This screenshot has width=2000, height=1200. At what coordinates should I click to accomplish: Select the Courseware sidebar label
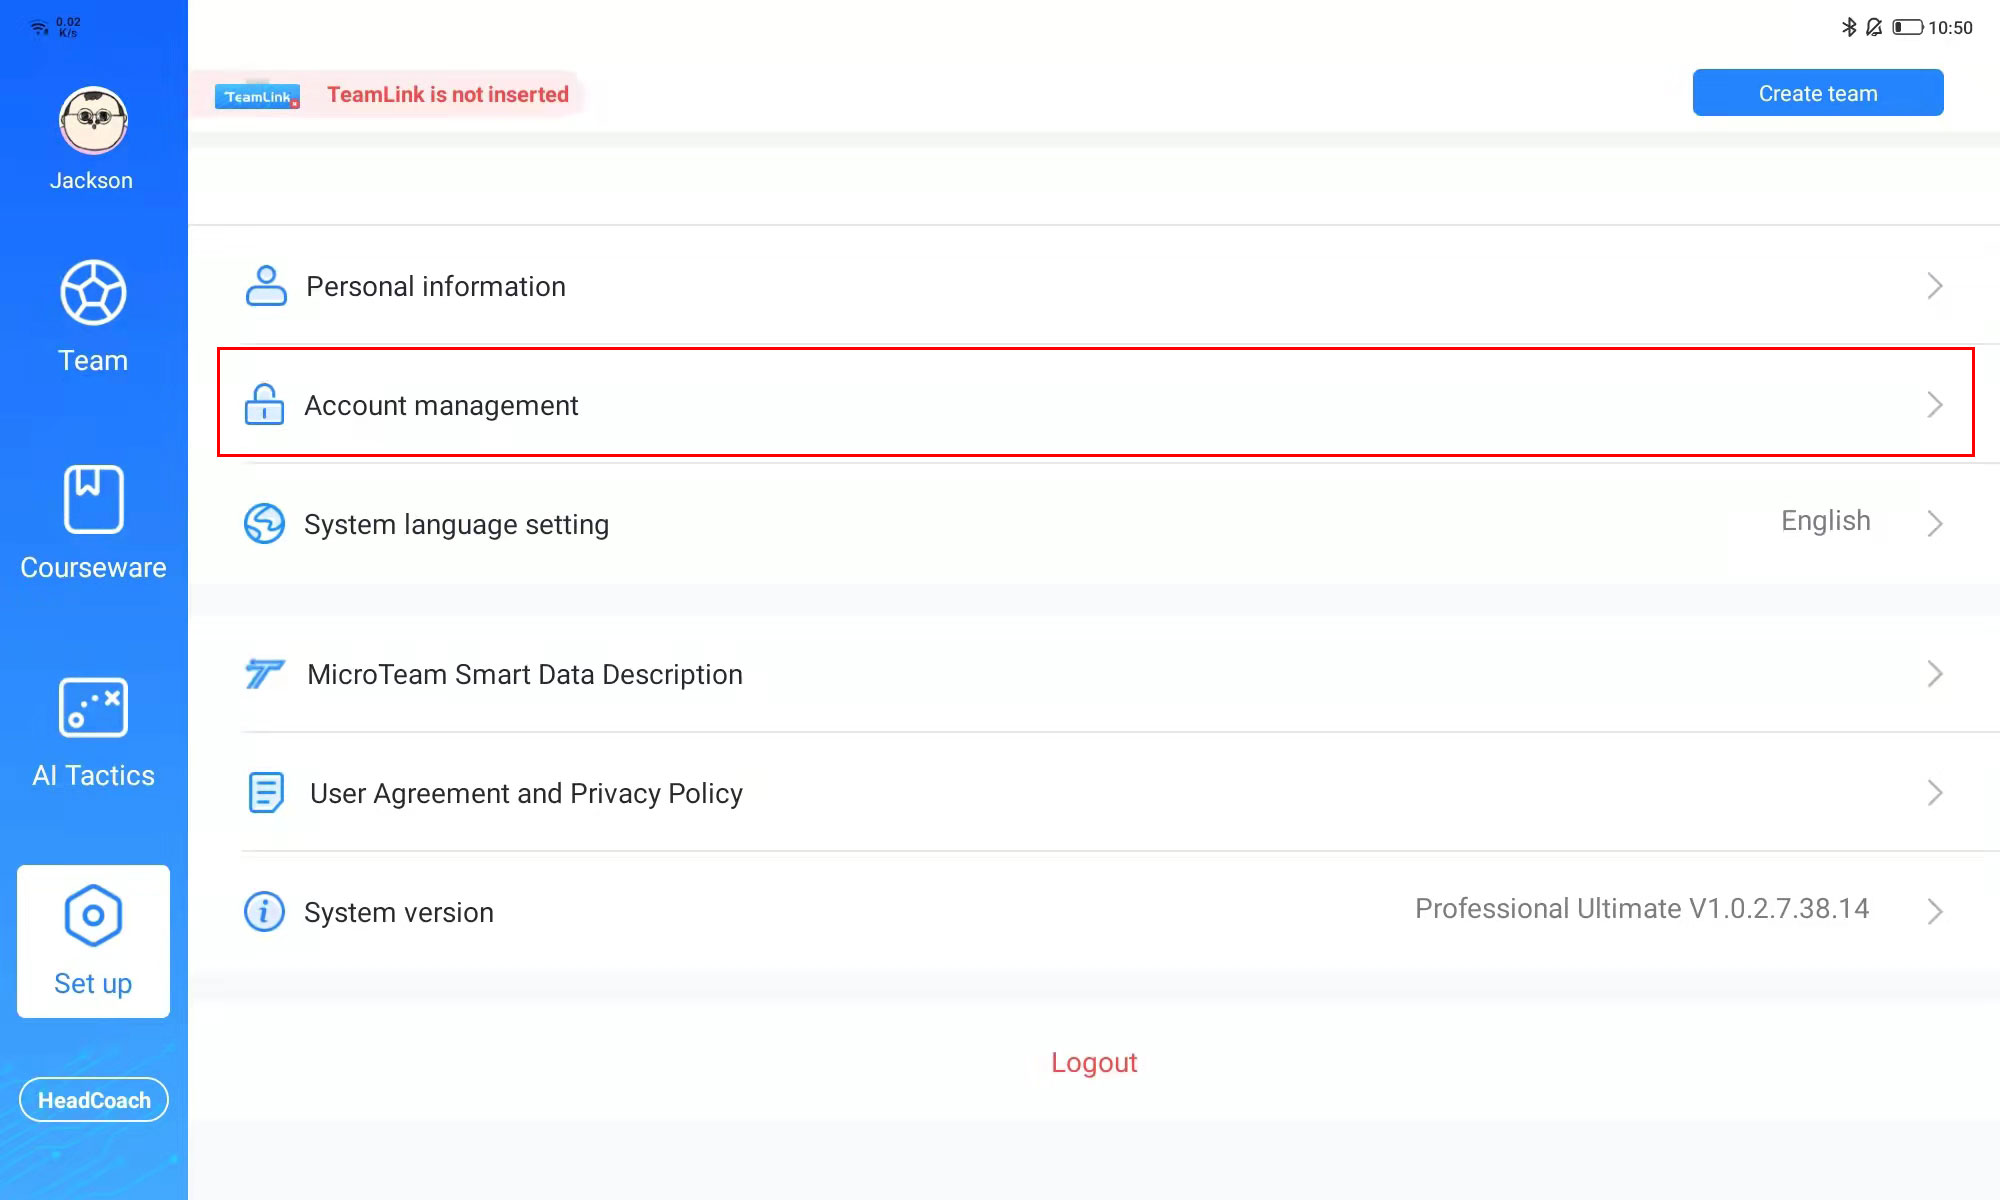[93, 568]
